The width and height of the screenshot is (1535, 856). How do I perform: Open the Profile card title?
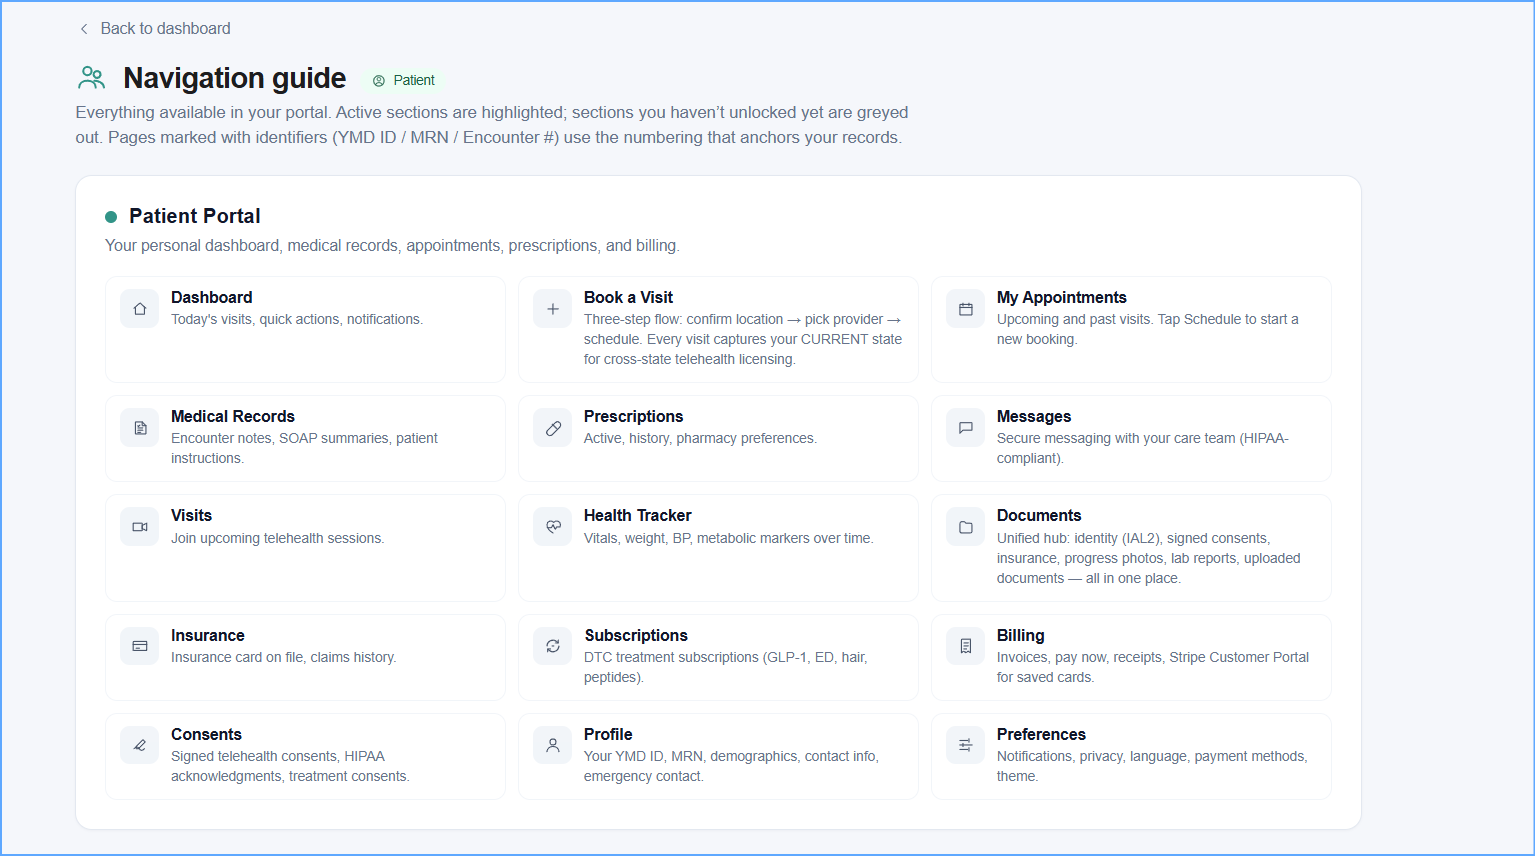(x=608, y=734)
